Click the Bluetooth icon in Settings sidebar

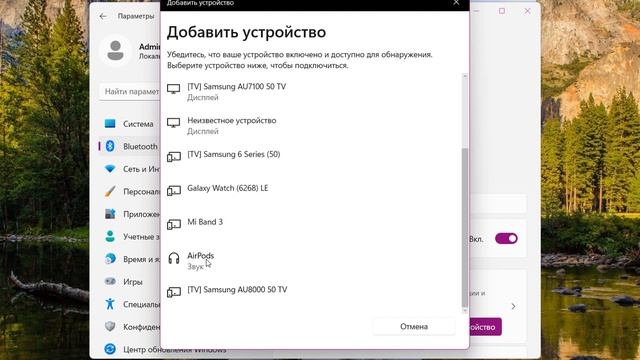110,146
